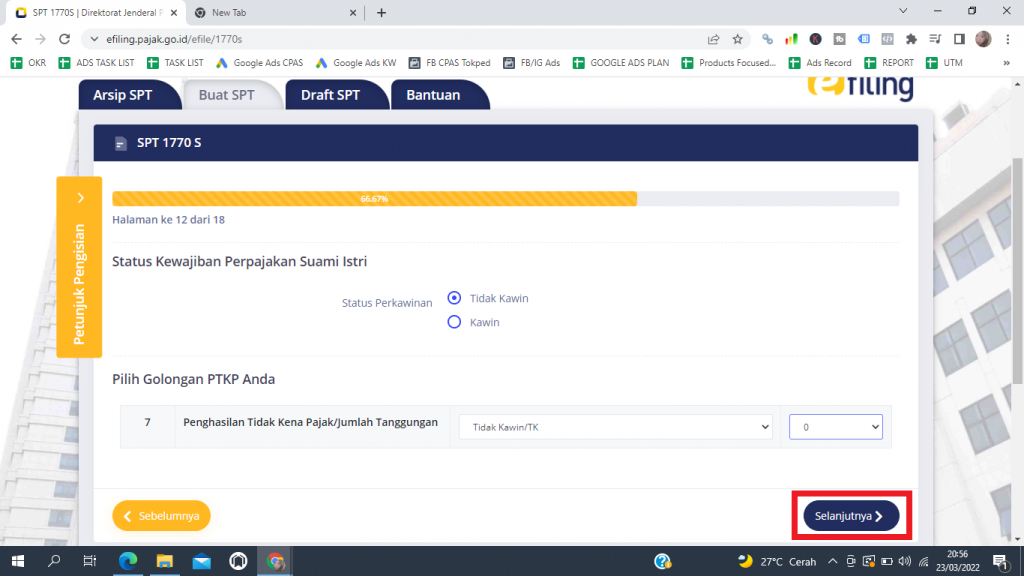This screenshot has height=576, width=1024.
Task: Select the Tidak Kawin radio button
Action: pyautogui.click(x=454, y=298)
